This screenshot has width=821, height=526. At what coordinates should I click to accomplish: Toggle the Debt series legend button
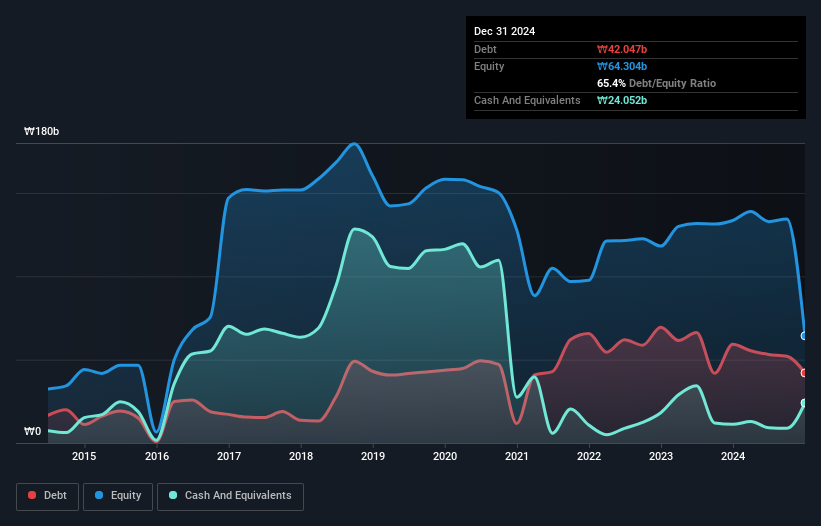pyautogui.click(x=47, y=496)
